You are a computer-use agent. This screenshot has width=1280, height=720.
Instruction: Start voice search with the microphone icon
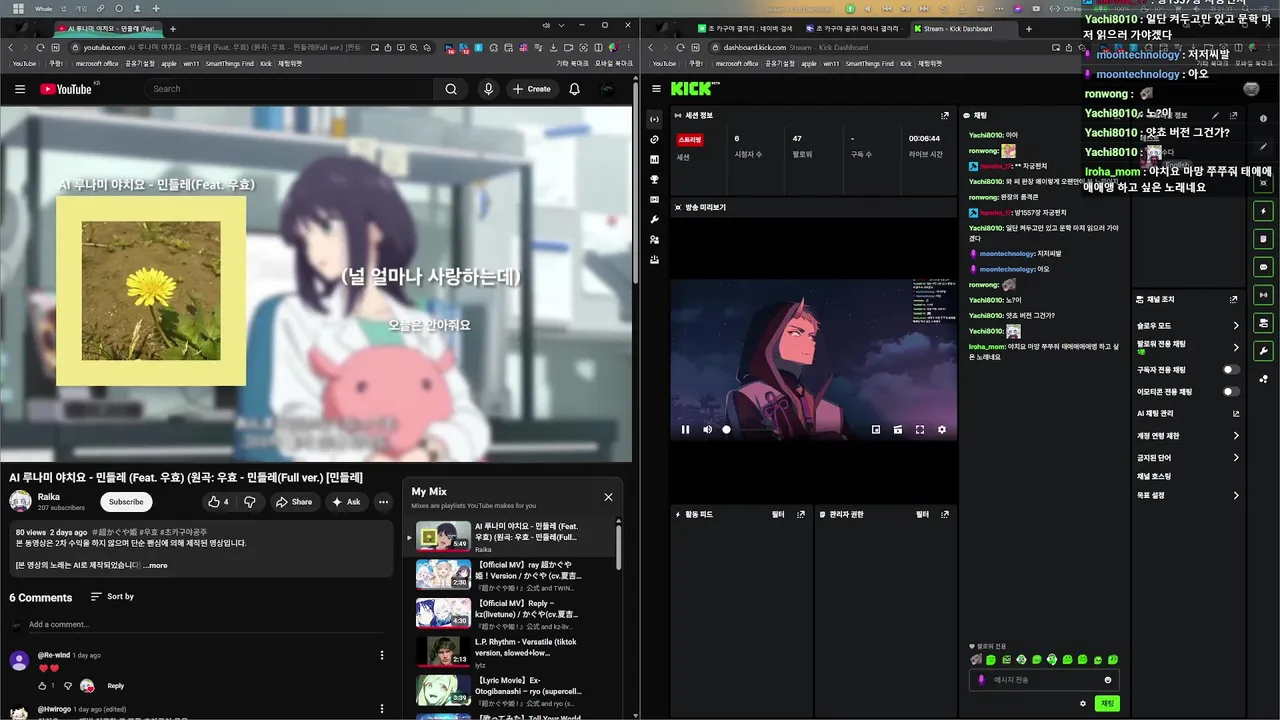coord(488,89)
